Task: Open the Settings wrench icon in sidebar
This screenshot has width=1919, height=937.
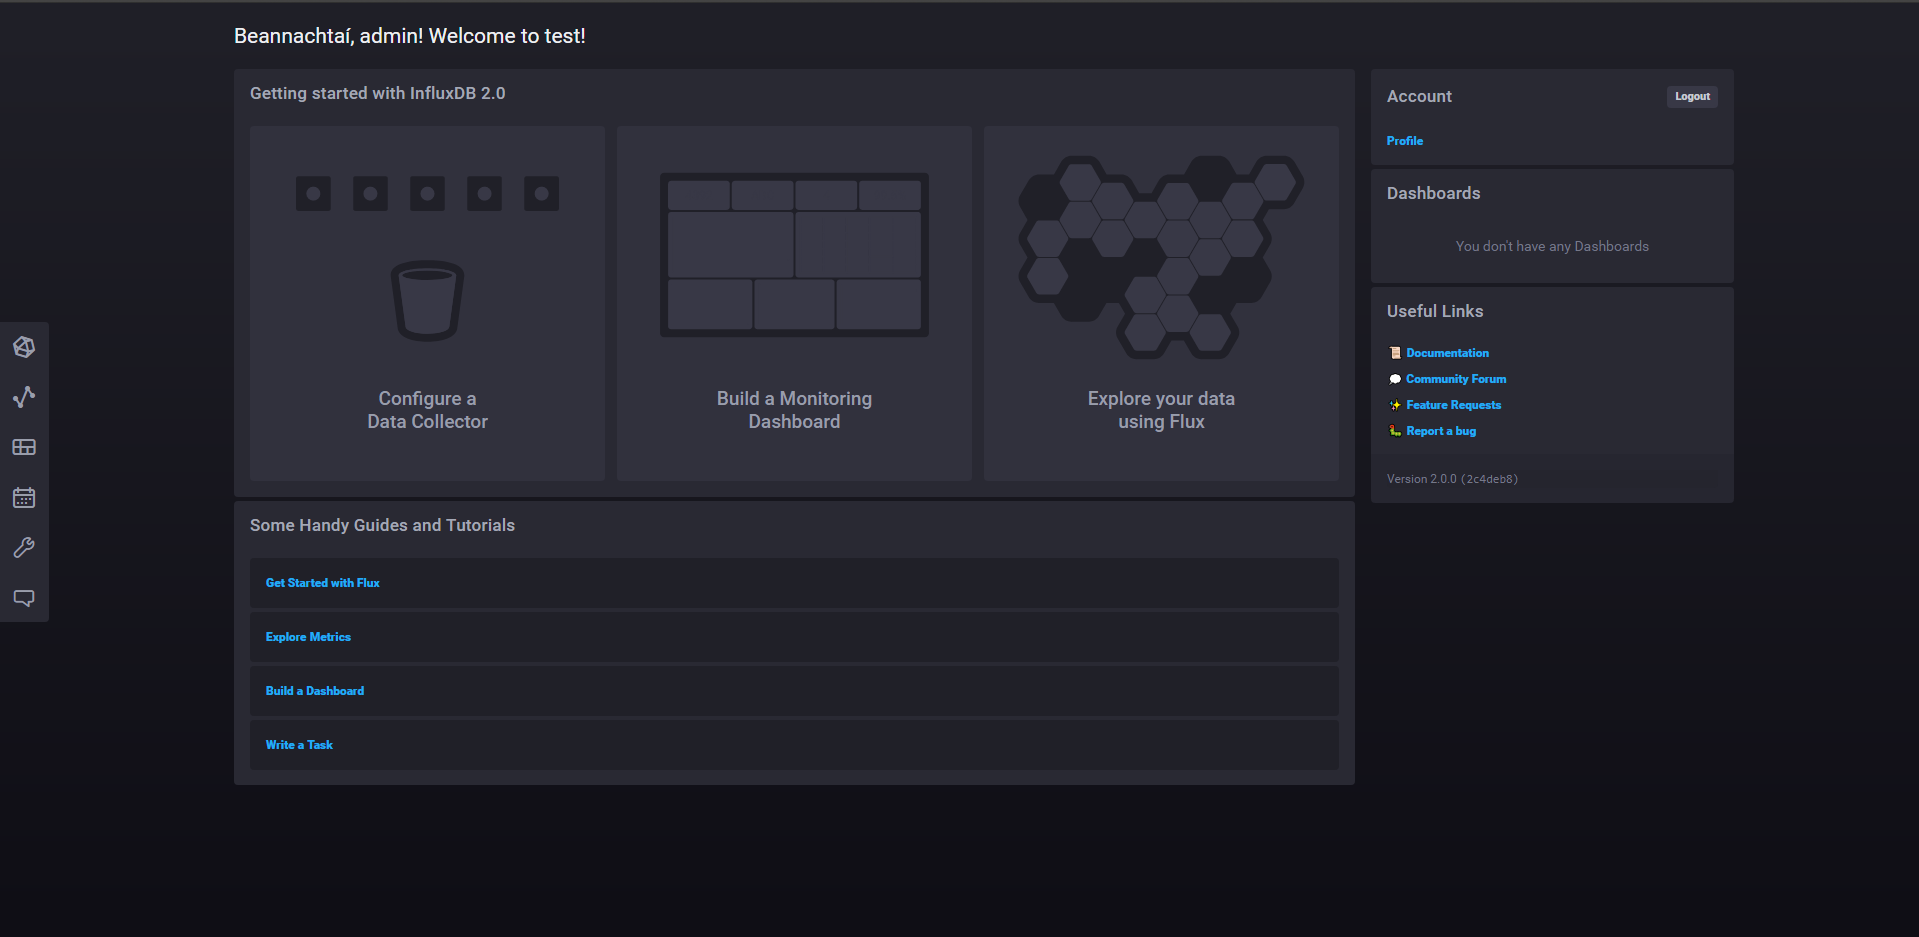Action: (24, 547)
